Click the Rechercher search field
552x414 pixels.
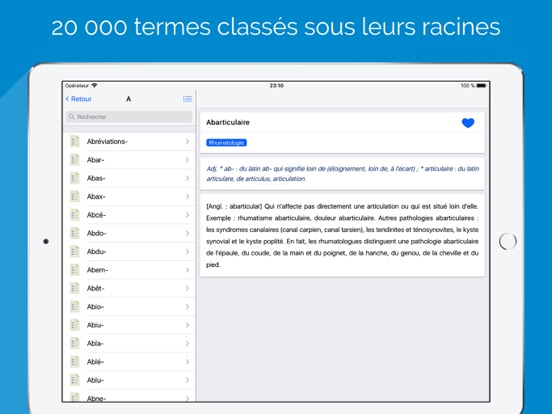129,117
